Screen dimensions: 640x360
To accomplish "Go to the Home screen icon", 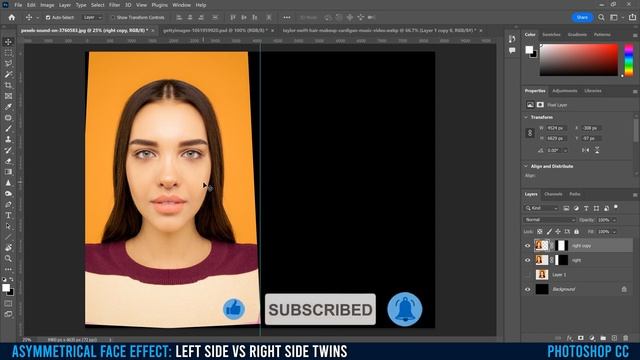I will click(x=11, y=18).
